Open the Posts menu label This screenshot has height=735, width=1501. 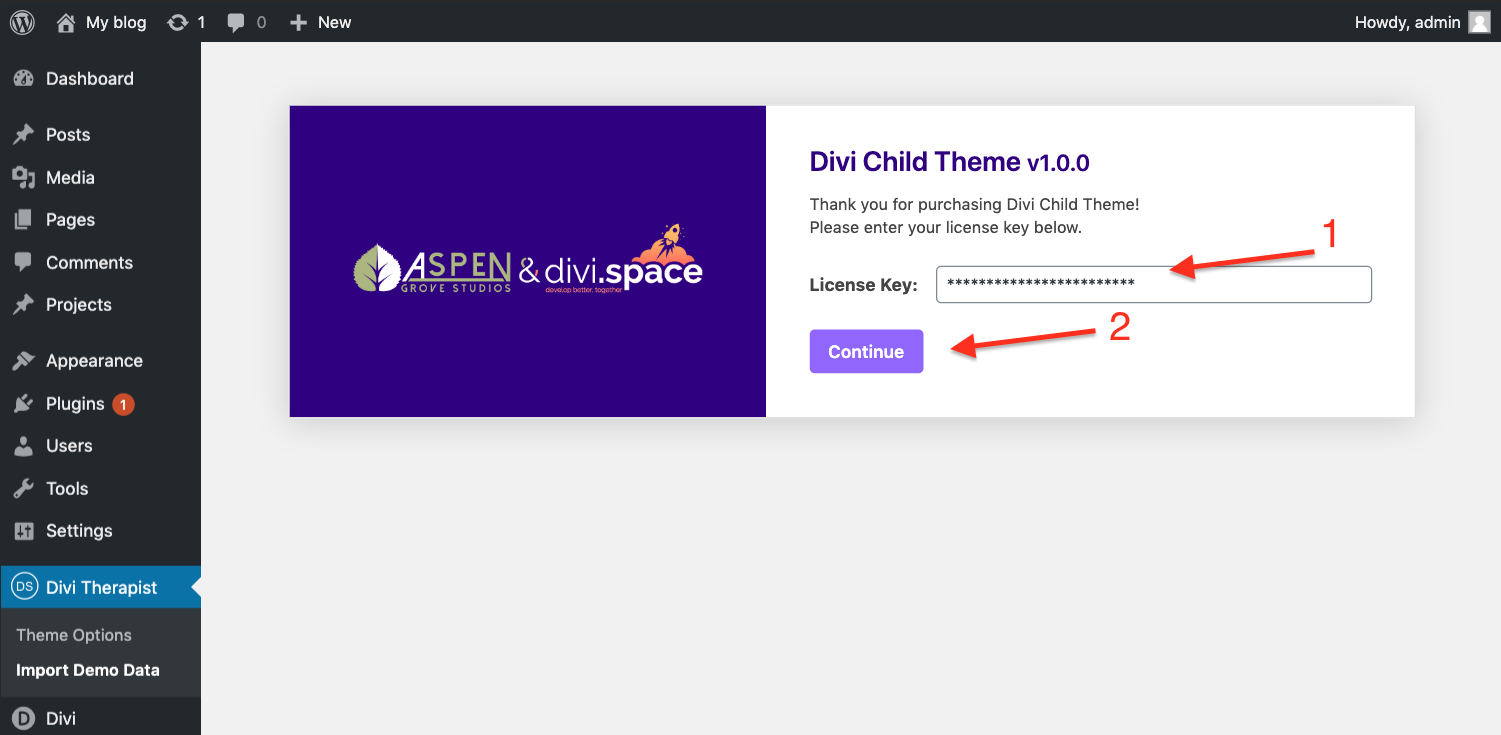(x=68, y=135)
